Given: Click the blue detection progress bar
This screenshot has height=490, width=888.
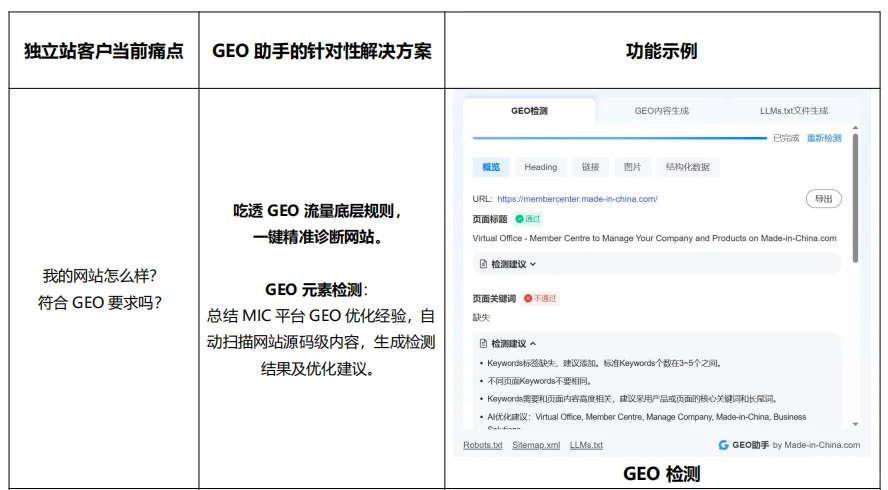Looking at the screenshot, I should pos(620,138).
